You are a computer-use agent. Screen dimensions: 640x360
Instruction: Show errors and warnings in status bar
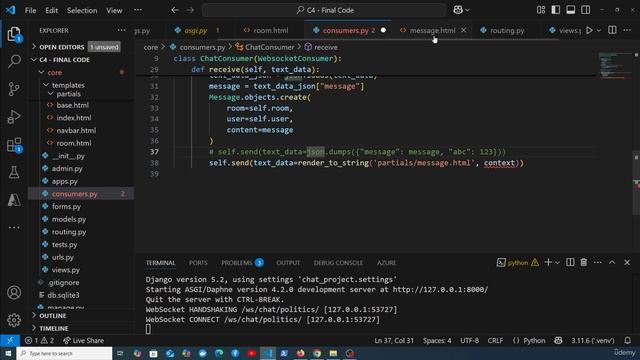pyautogui.click(x=39, y=340)
